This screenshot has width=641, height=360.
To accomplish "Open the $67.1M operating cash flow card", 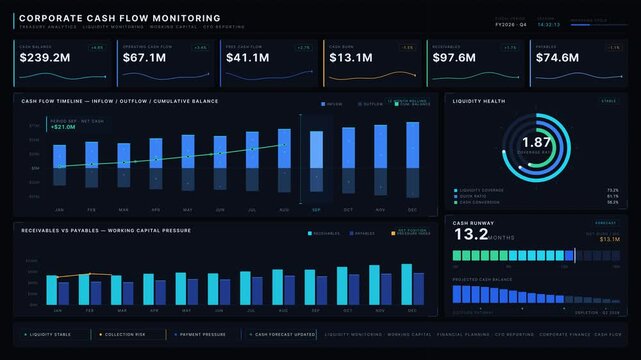I will [166, 63].
